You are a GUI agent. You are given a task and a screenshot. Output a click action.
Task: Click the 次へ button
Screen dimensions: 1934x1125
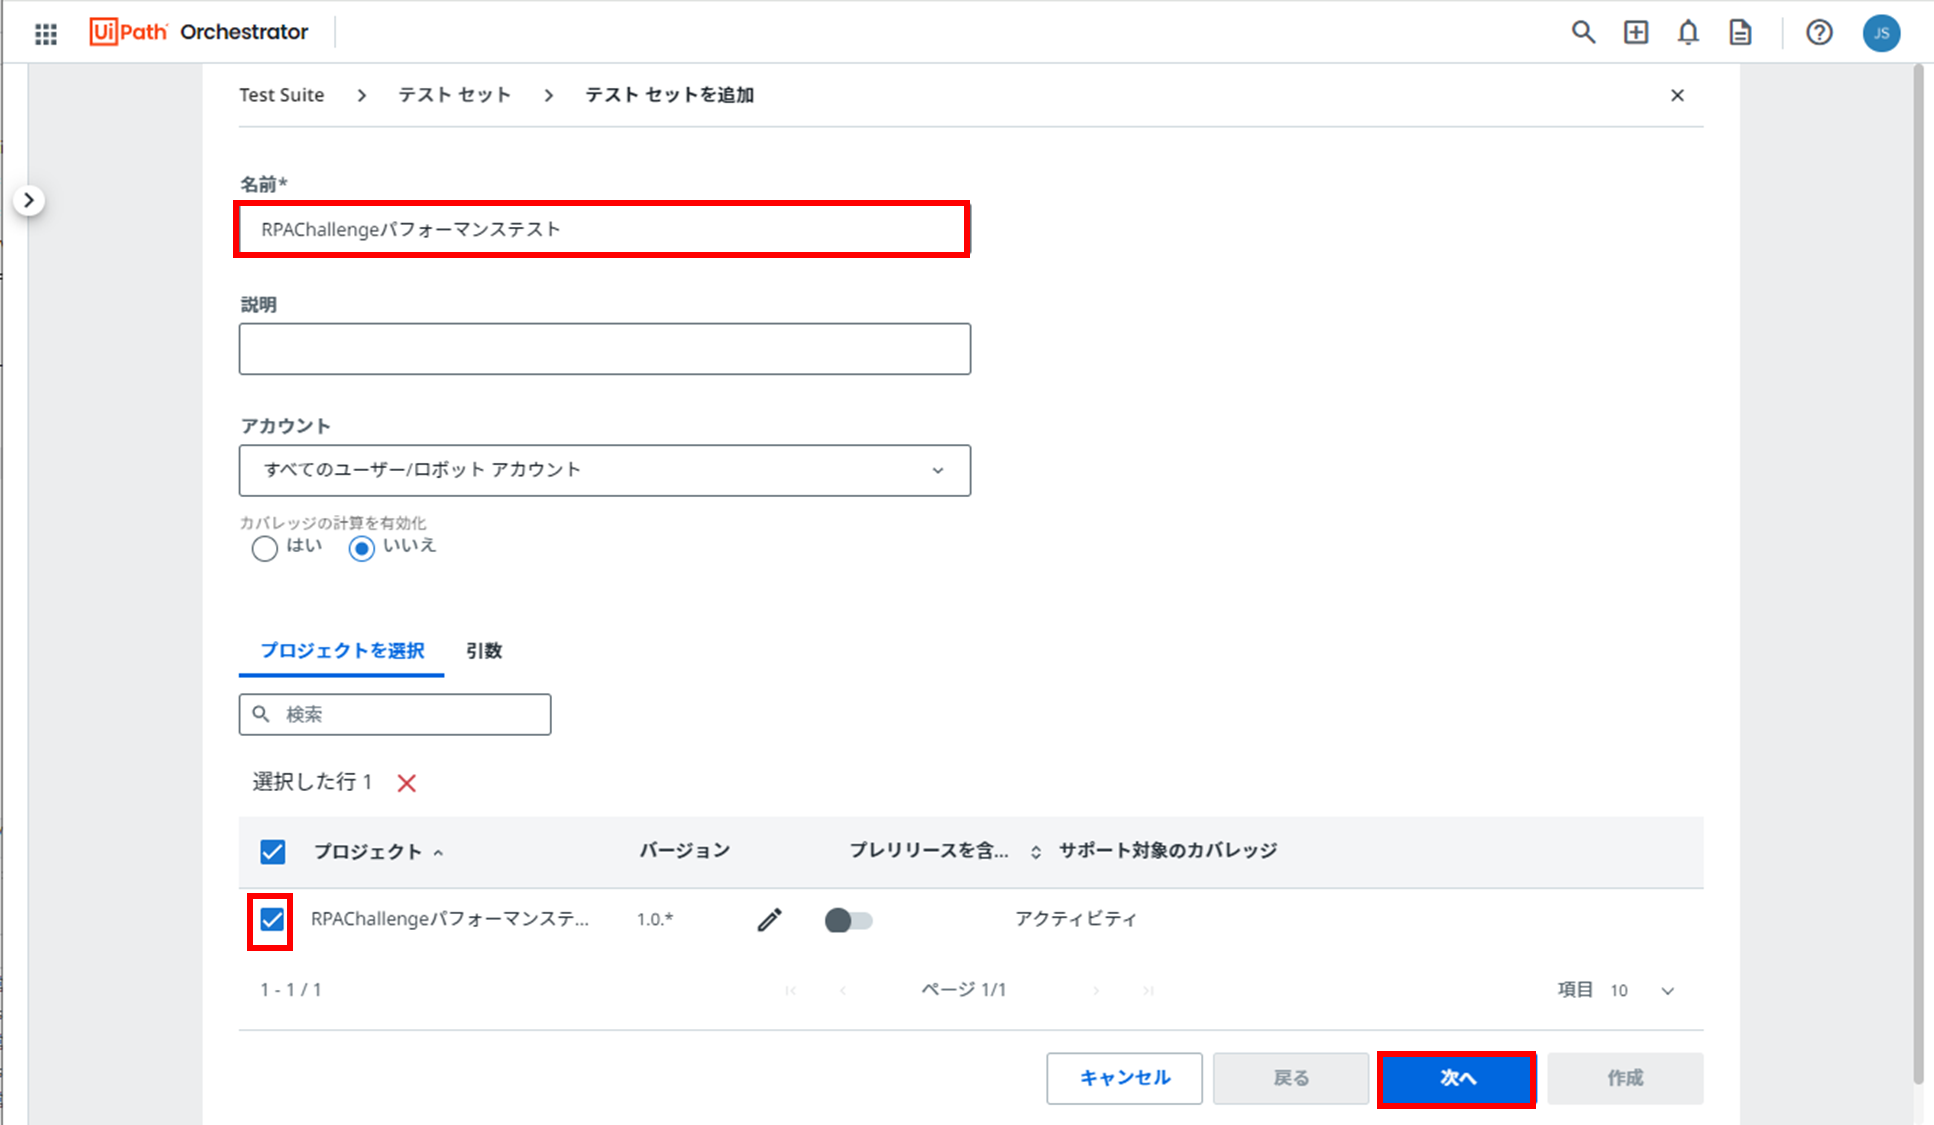coord(1456,1078)
